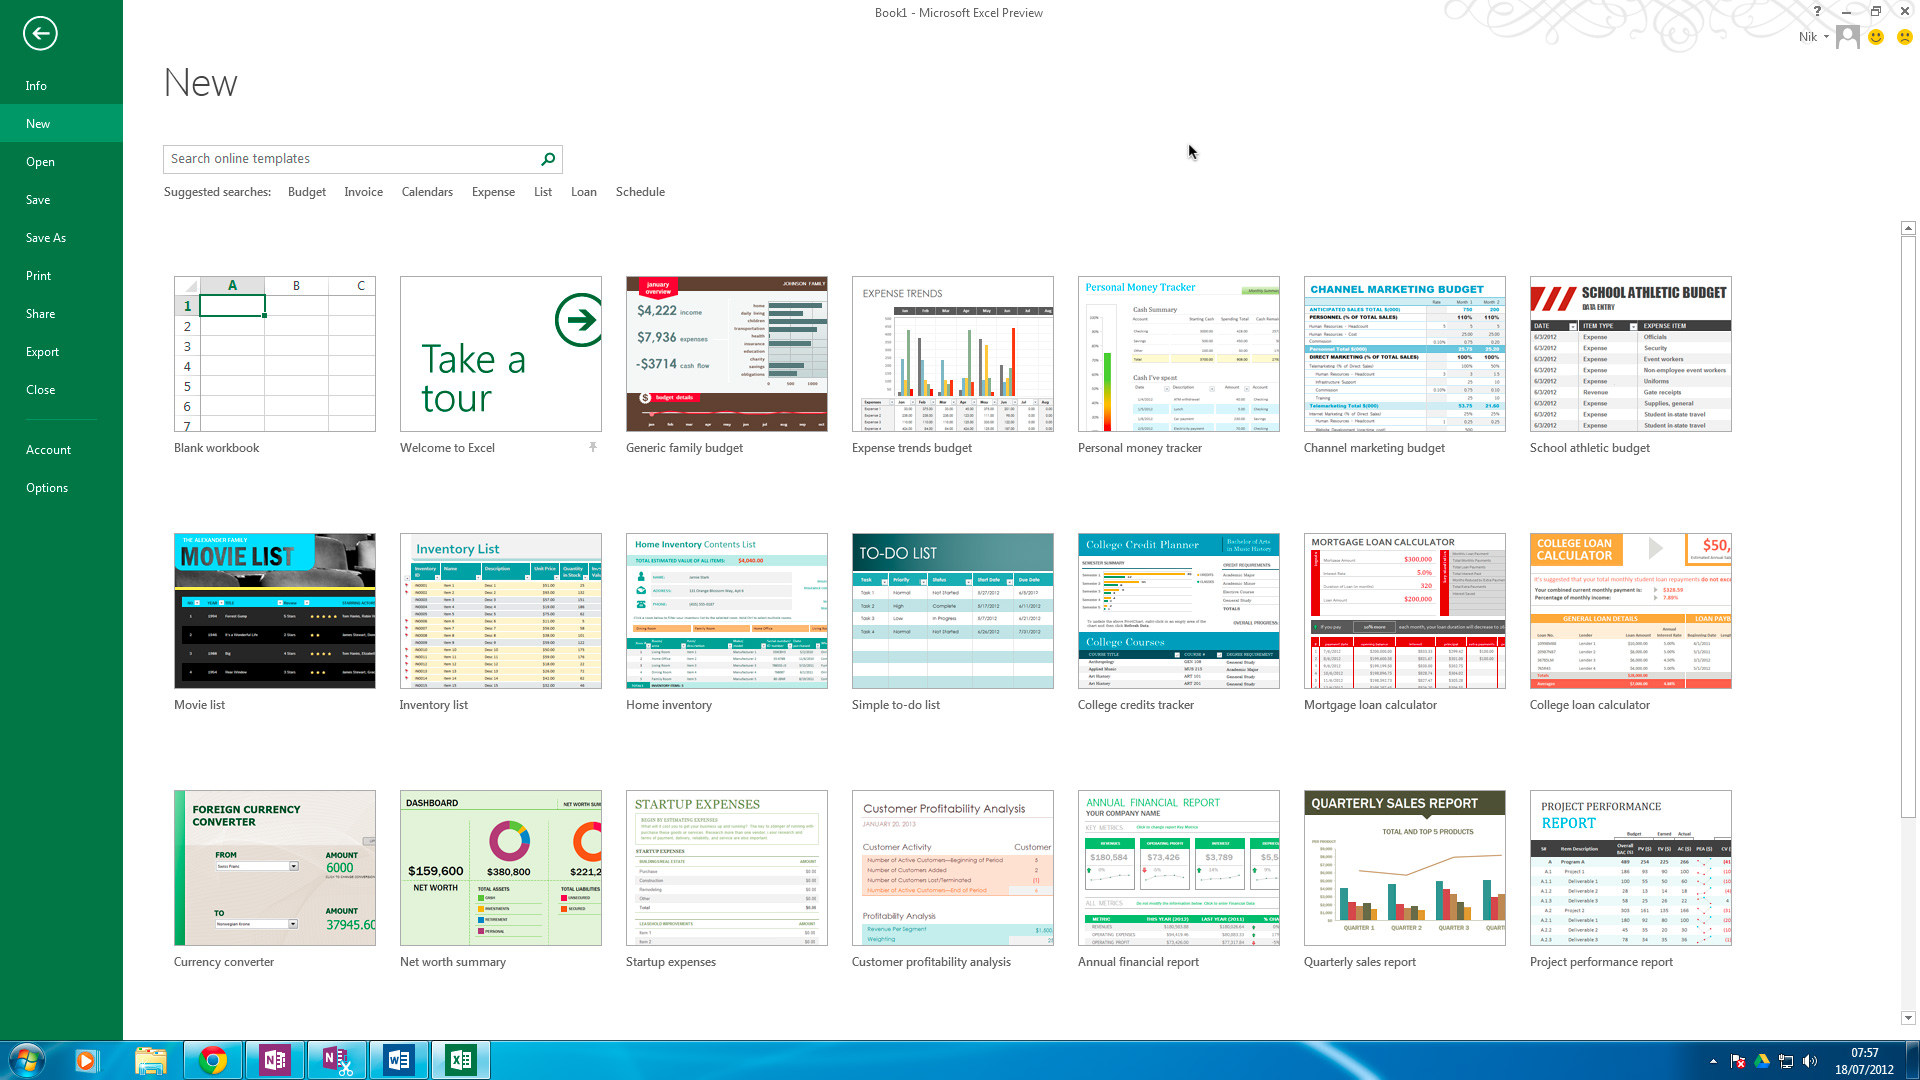Open Windows Explorer from taskbar
Screen dimensions: 1920x1080
click(x=150, y=1060)
